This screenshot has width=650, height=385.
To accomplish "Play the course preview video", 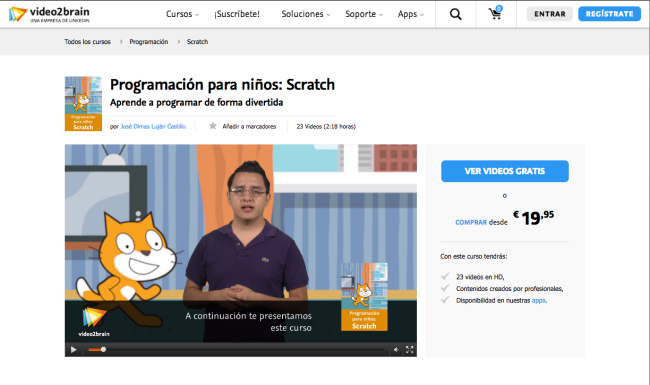I will 73,350.
